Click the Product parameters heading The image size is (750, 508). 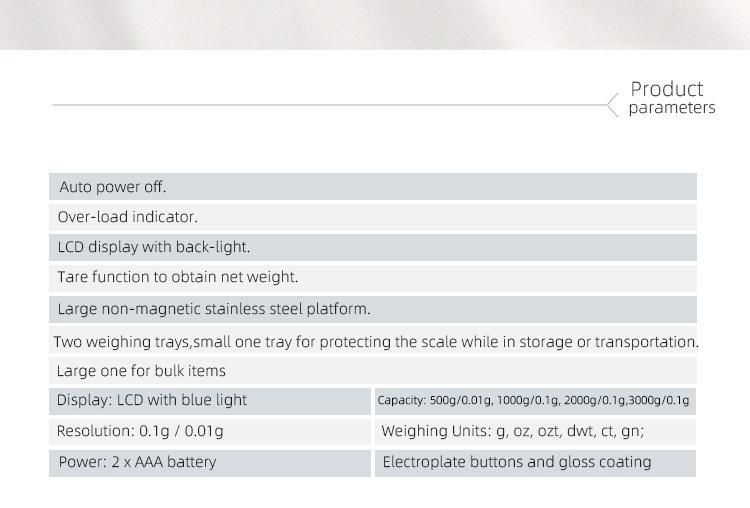click(x=672, y=98)
